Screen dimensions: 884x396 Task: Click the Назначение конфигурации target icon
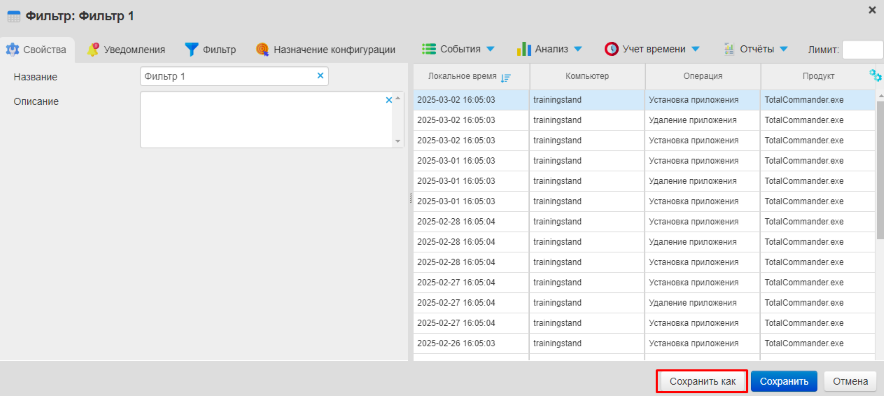pos(262,50)
